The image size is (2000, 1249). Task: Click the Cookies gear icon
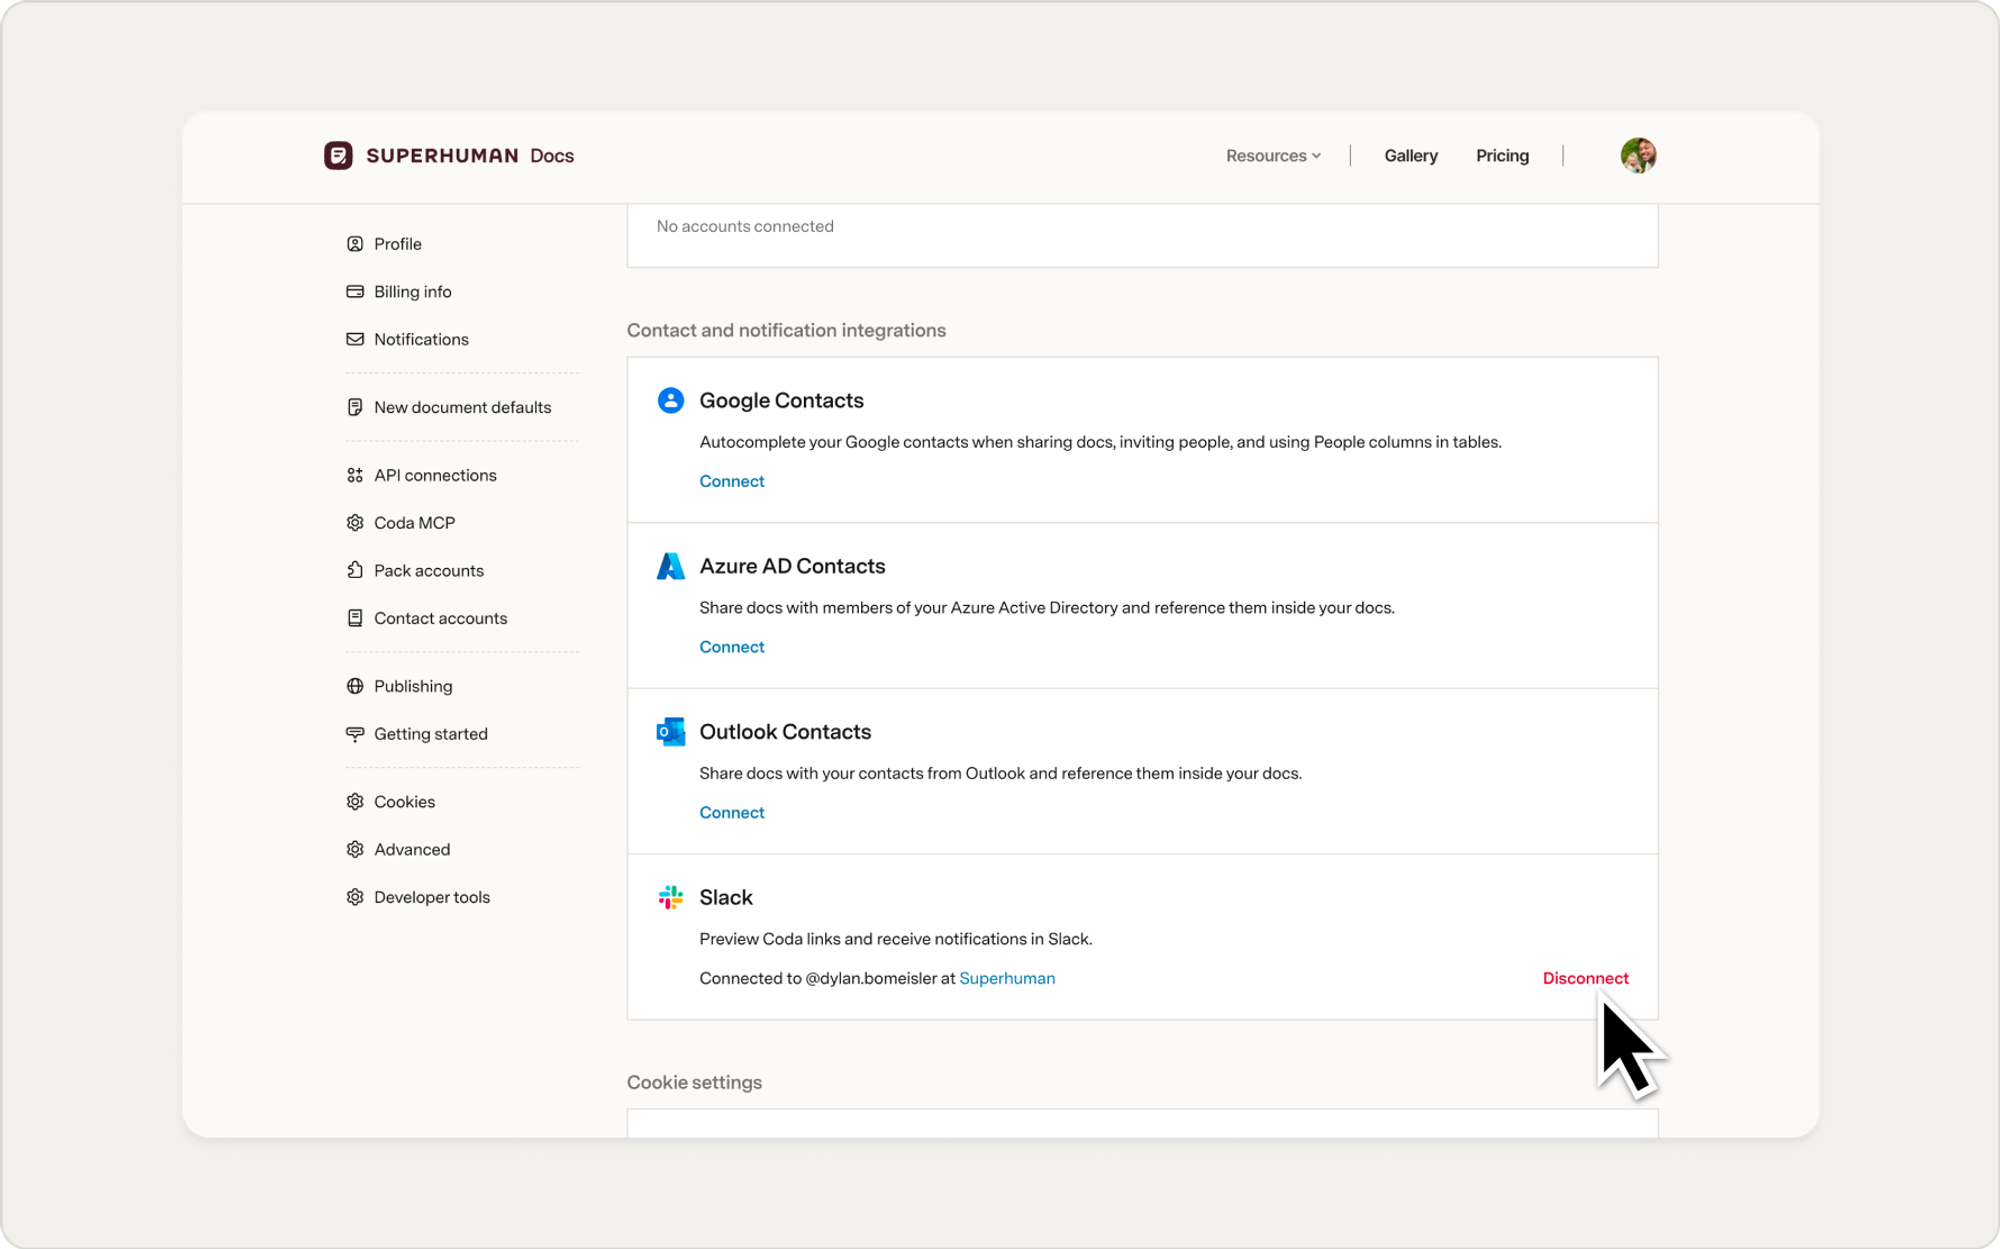(x=355, y=802)
